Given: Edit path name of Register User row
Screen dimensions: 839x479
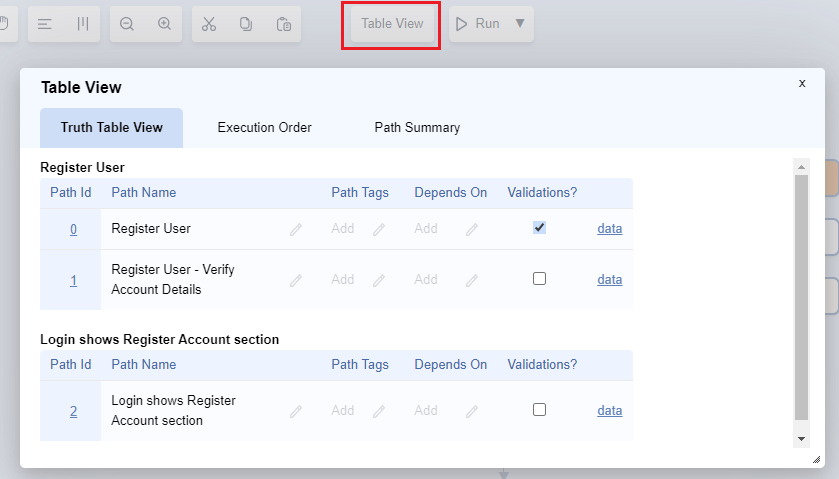Looking at the screenshot, I should (296, 229).
